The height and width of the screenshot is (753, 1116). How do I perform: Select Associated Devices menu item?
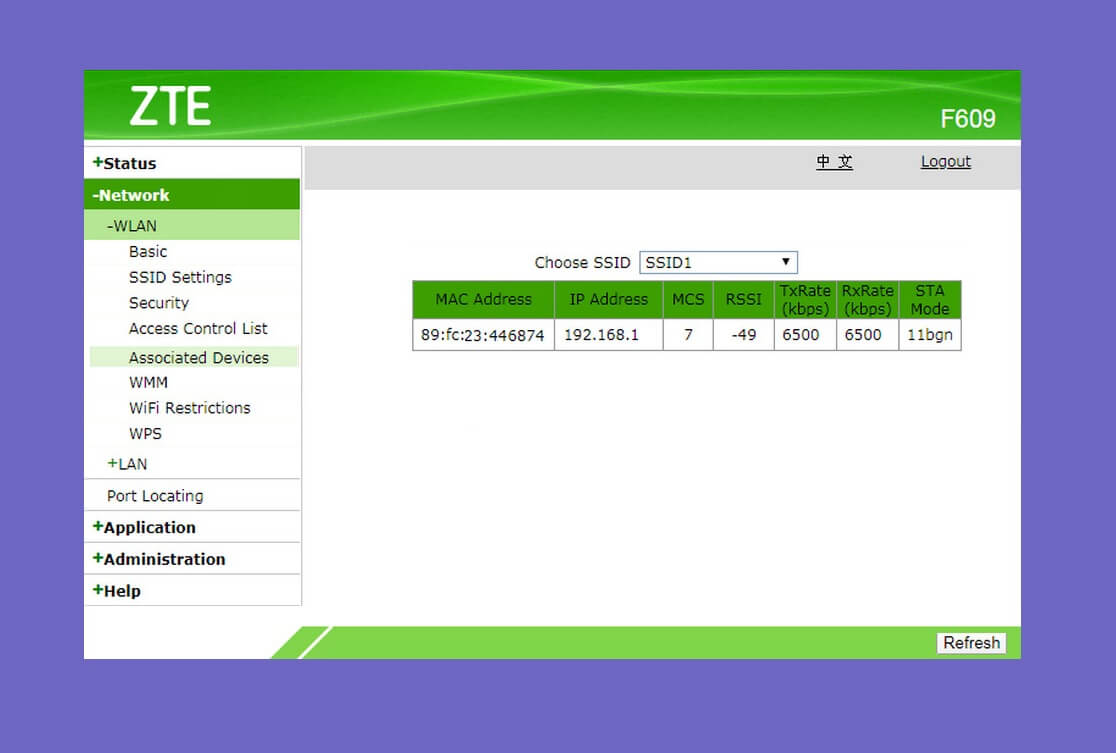pyautogui.click(x=194, y=357)
